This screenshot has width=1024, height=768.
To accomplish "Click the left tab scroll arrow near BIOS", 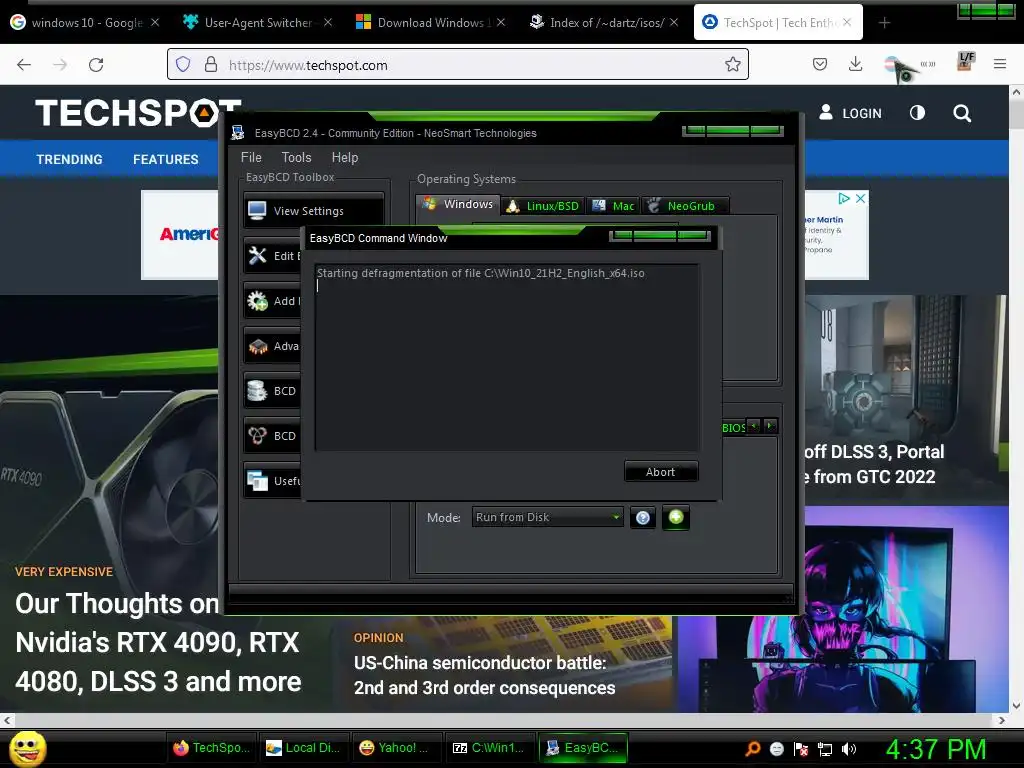I will (754, 426).
